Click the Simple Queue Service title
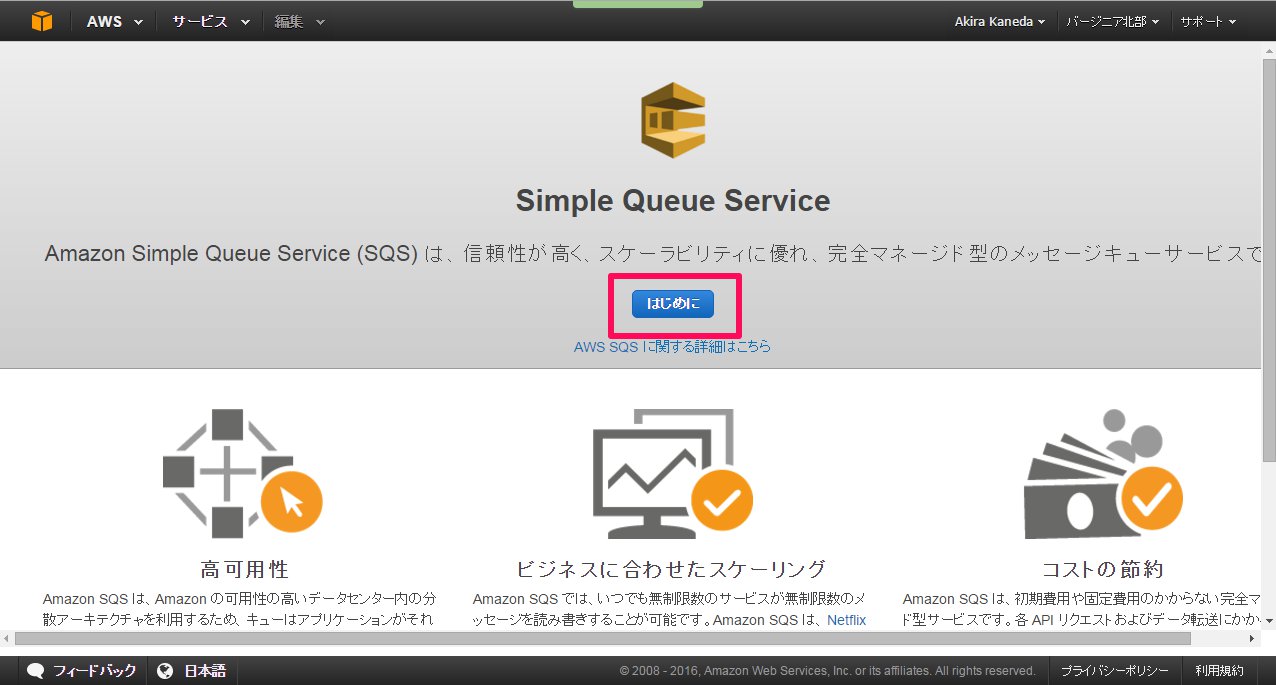This screenshot has width=1276, height=685. [x=673, y=201]
